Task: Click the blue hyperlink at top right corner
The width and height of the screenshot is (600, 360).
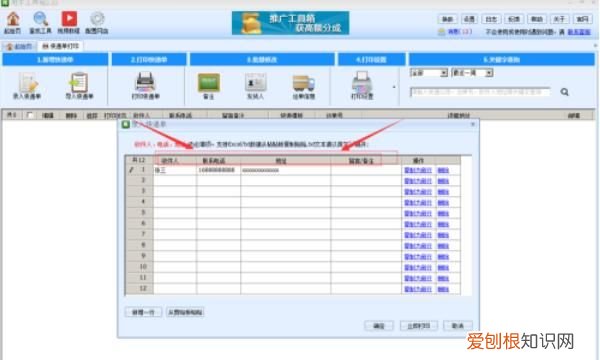Action: pyautogui.click(x=579, y=32)
